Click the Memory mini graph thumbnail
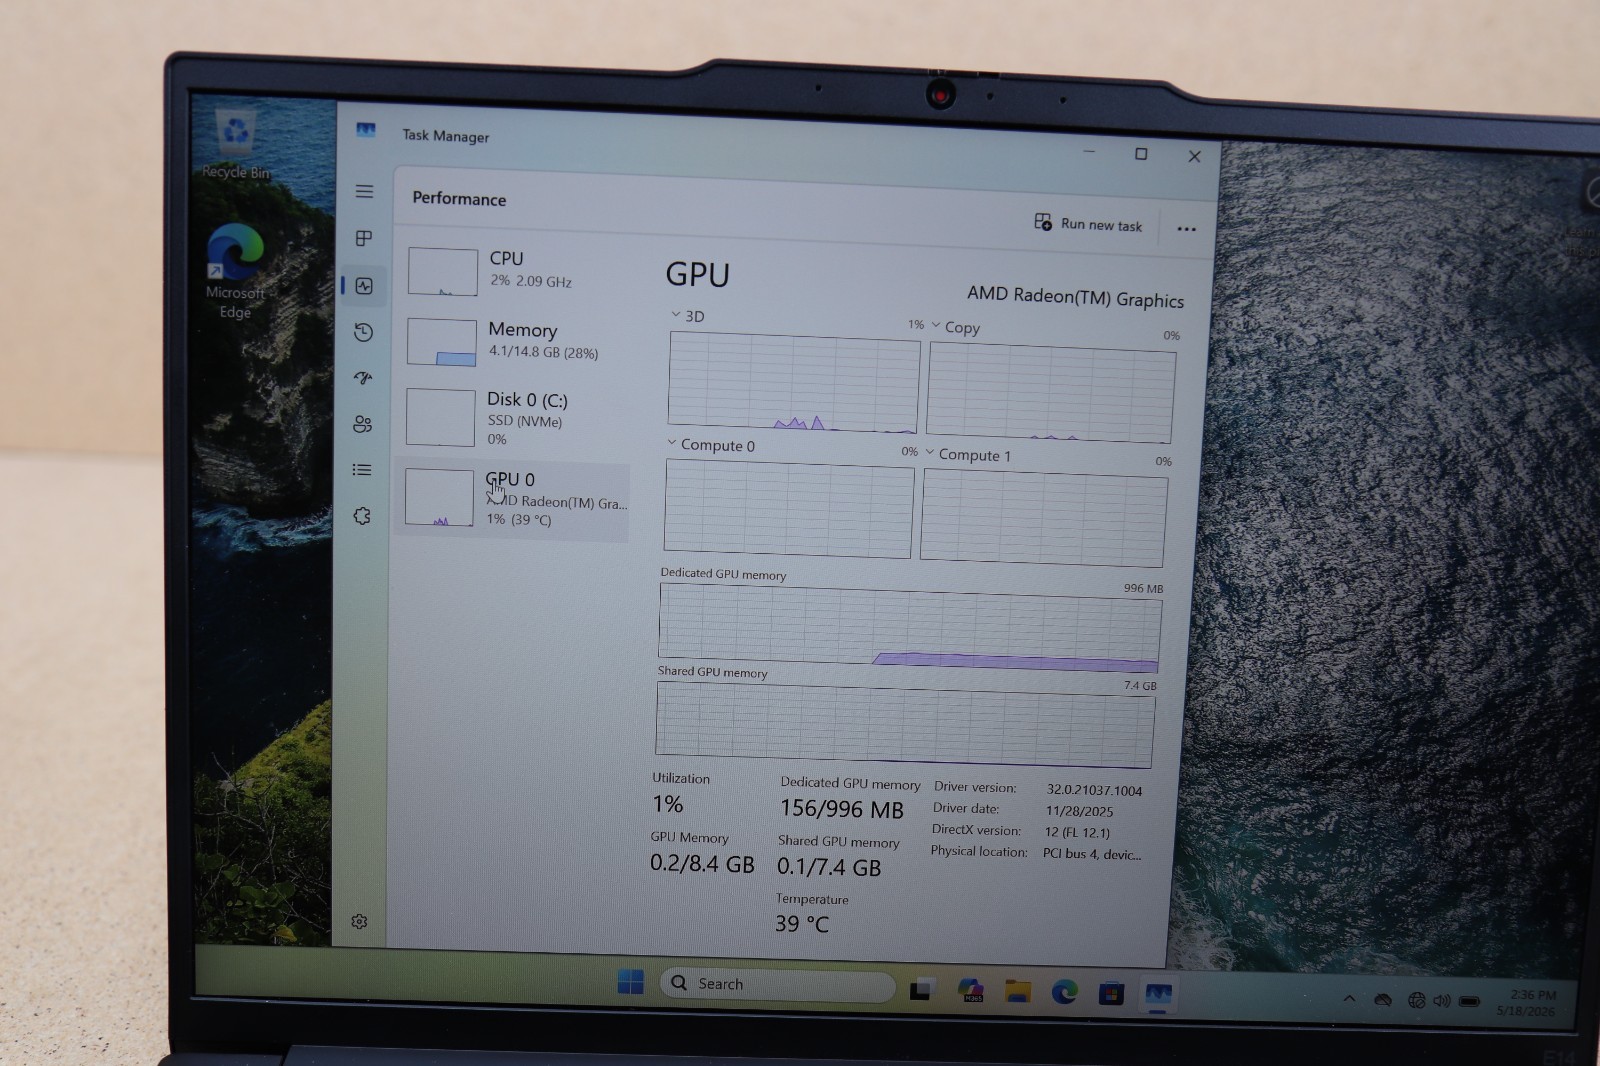Image resolution: width=1600 pixels, height=1066 pixels. tap(441, 343)
